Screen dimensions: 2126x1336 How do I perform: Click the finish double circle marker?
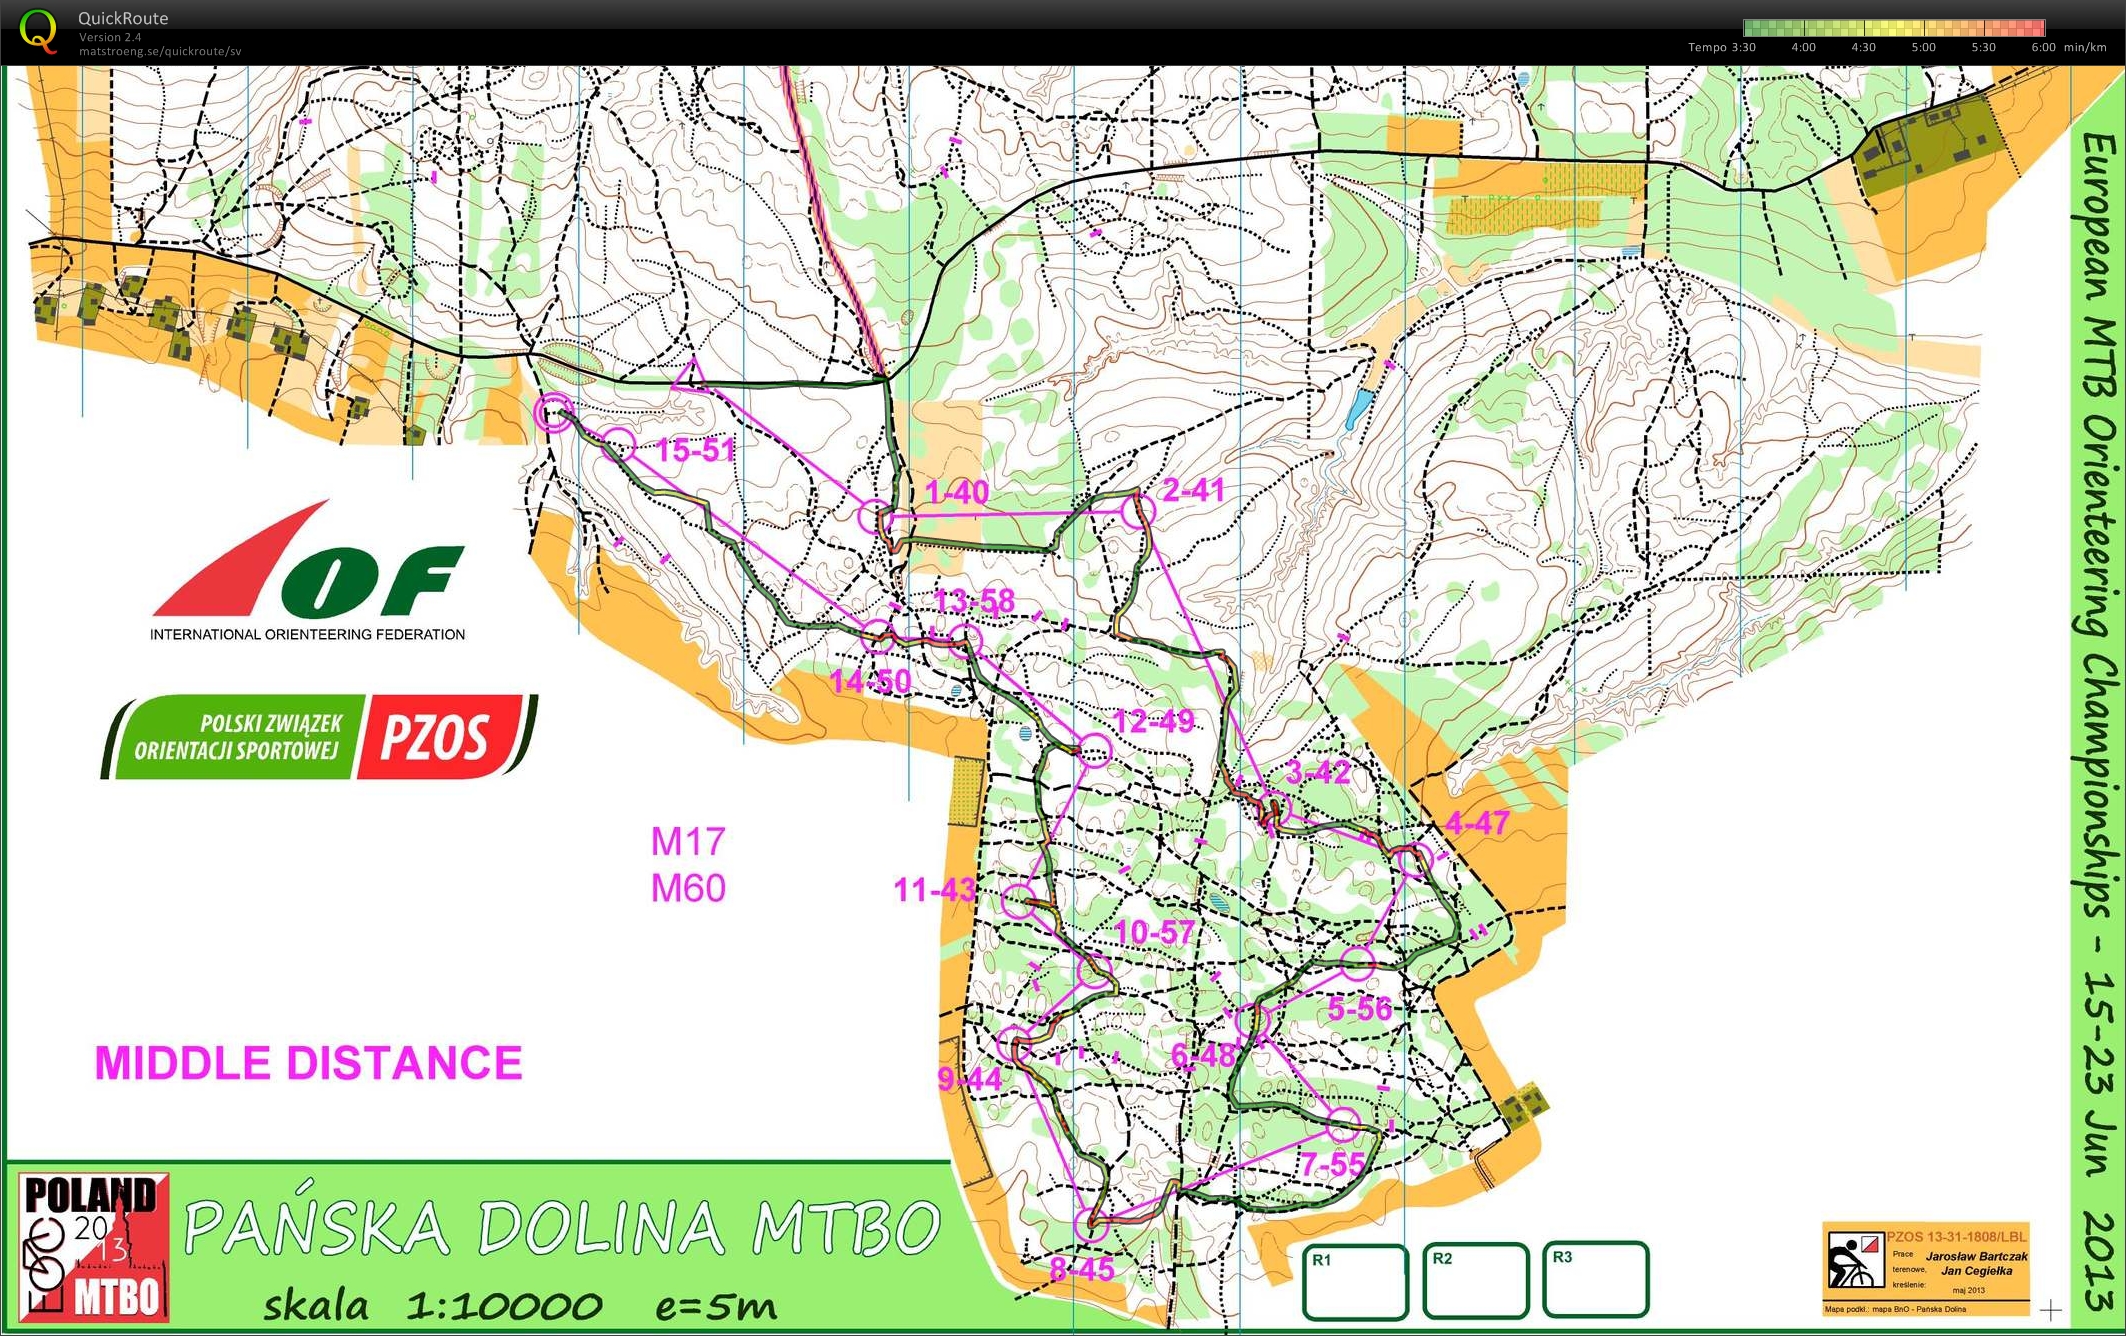553,413
